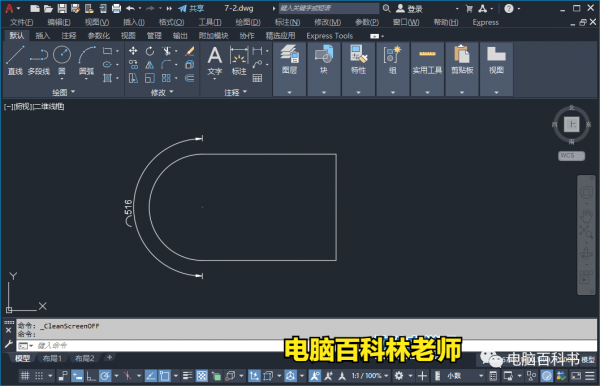Open the 小数 units dropdown
This screenshot has height=386, width=600.
click(x=465, y=376)
